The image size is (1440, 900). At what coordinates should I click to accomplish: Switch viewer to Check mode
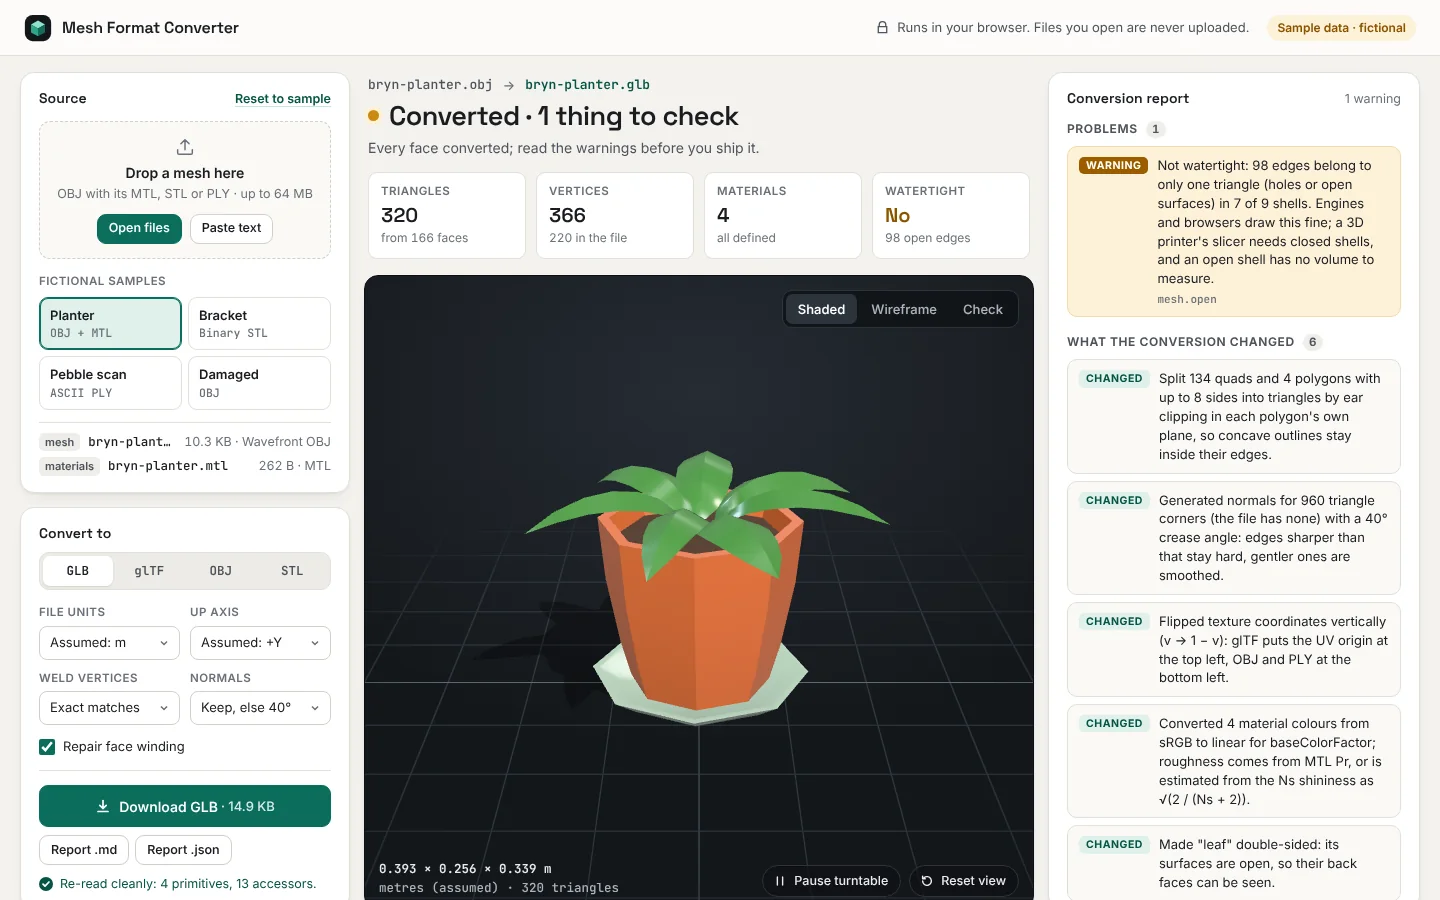983,310
